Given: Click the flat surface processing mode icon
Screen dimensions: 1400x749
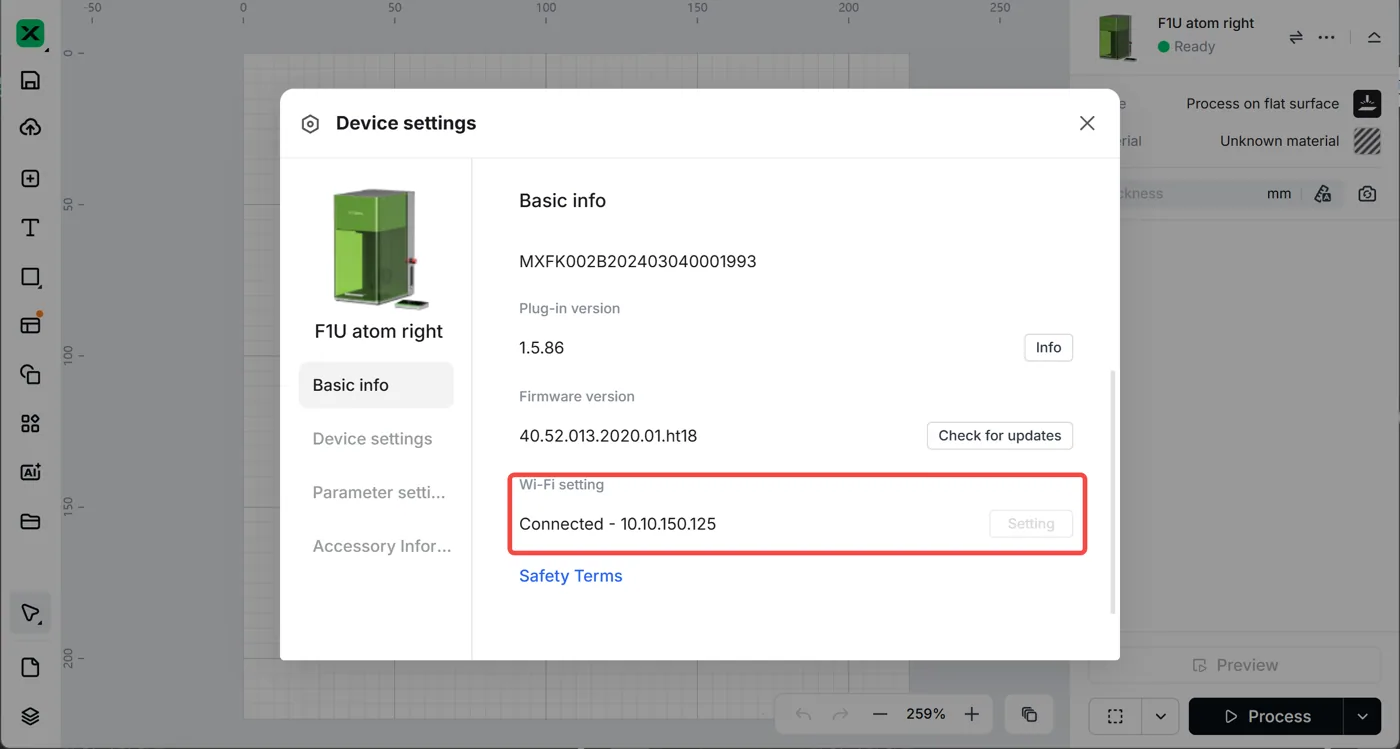Looking at the screenshot, I should point(1367,103).
